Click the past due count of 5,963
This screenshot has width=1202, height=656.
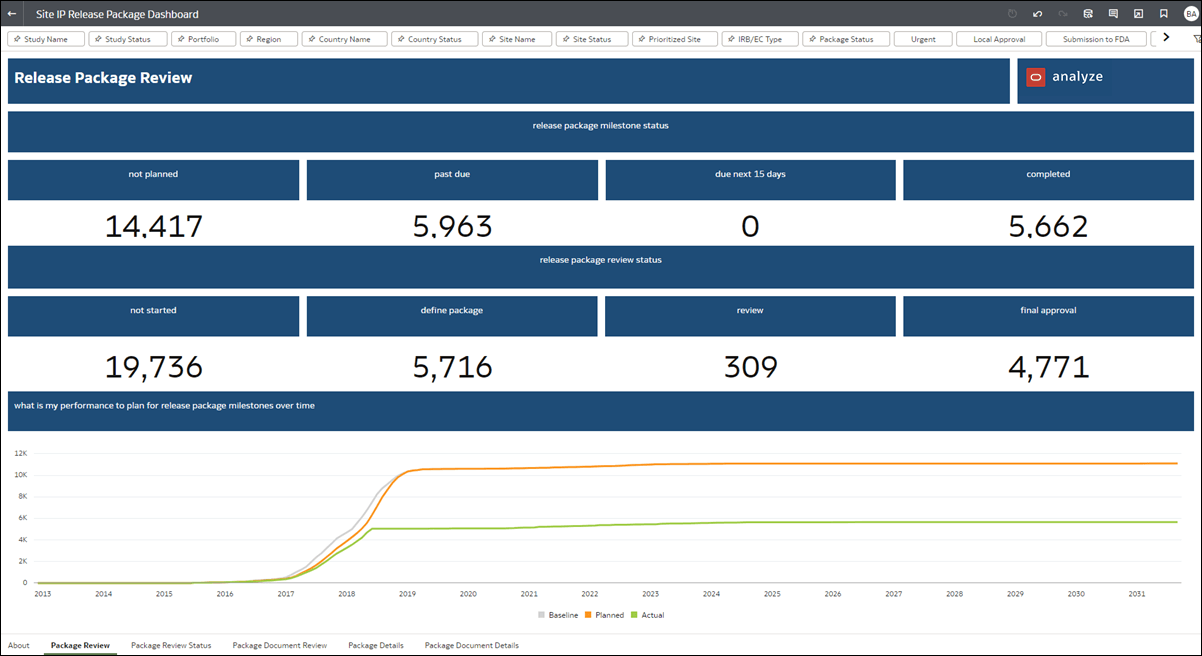coord(452,226)
